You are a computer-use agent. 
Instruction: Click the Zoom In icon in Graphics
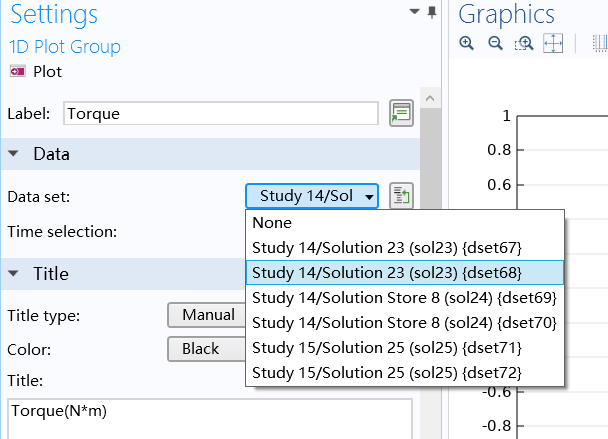click(x=466, y=43)
